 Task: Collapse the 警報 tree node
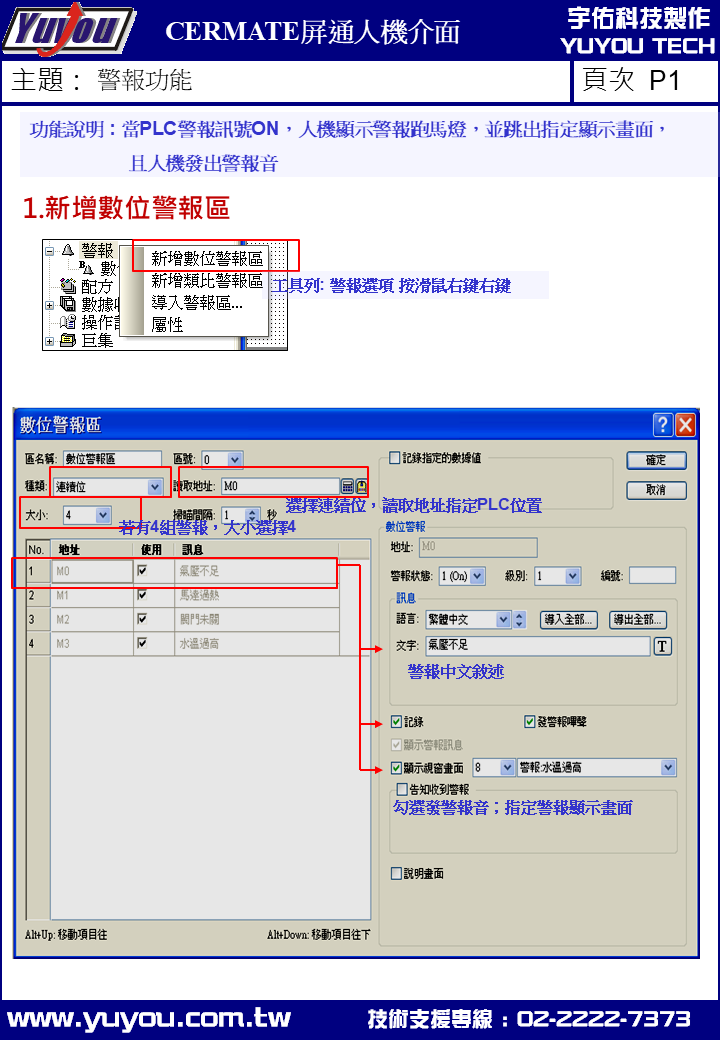tap(50, 251)
